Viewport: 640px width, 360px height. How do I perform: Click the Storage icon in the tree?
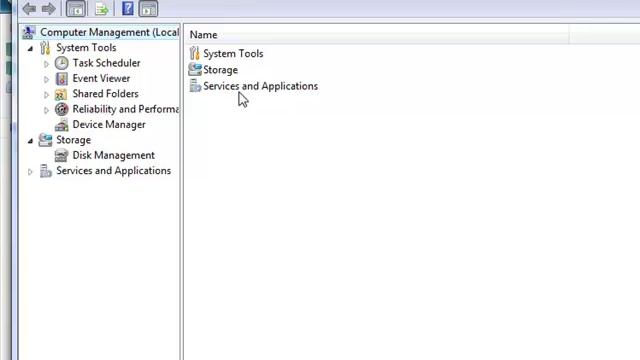tap(45, 140)
